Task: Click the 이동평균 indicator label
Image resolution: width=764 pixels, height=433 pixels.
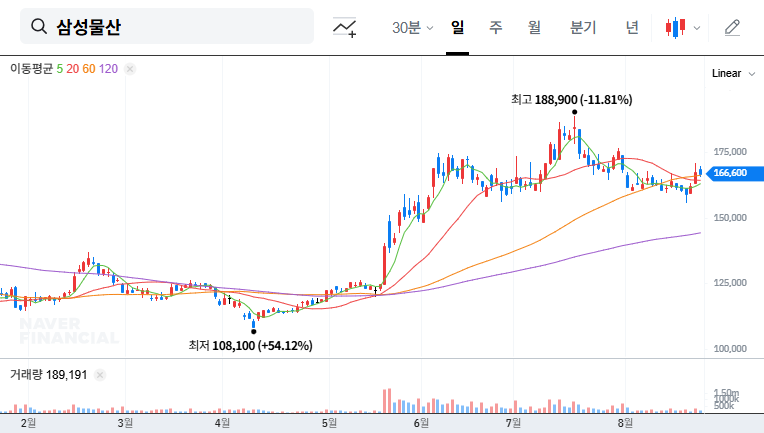Action: pyautogui.click(x=31, y=69)
